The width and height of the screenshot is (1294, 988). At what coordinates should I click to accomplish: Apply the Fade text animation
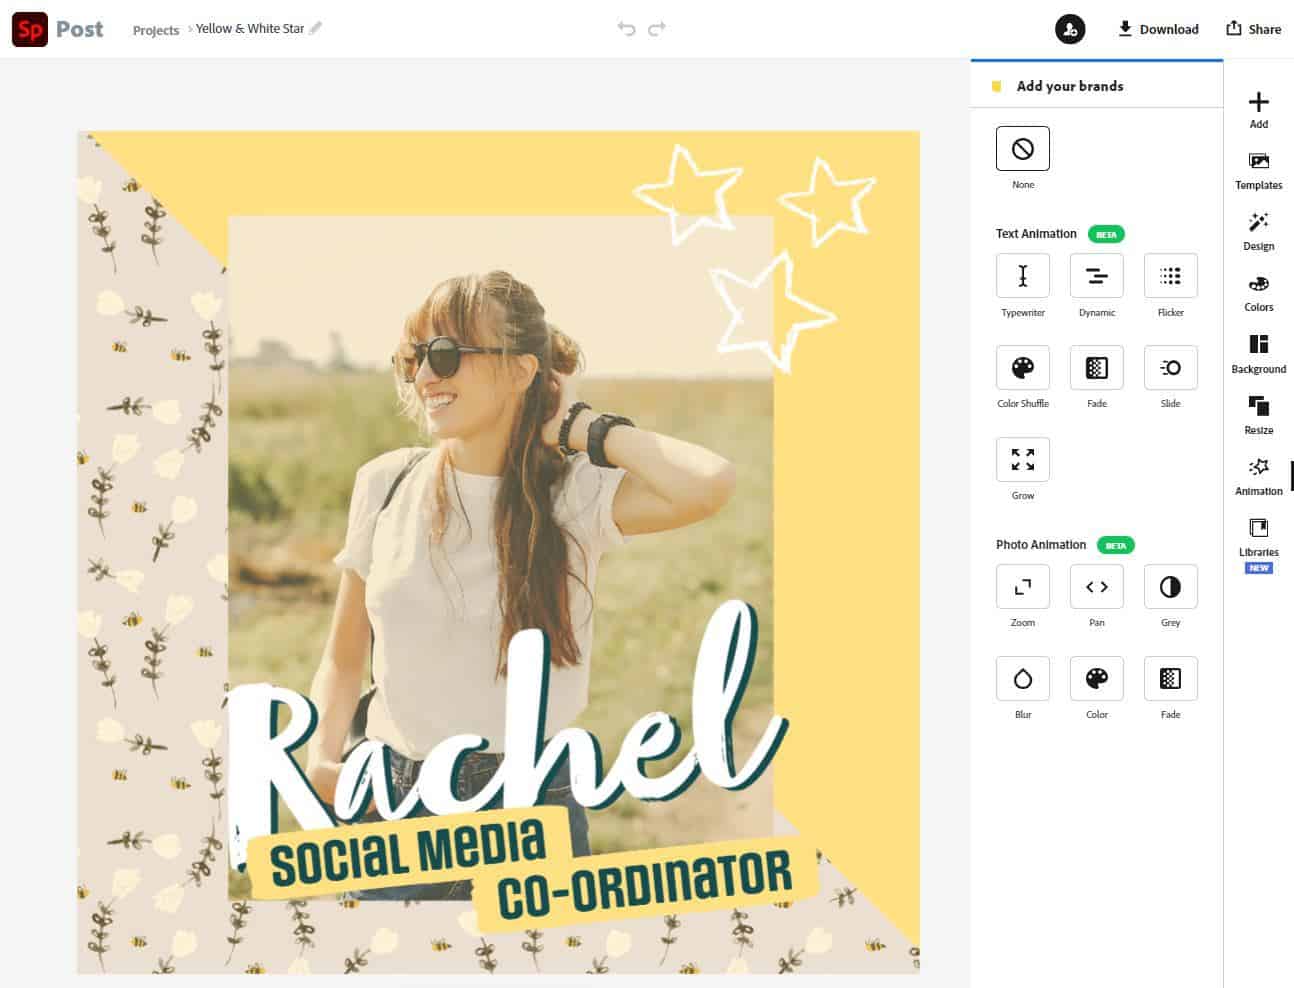[1096, 368]
